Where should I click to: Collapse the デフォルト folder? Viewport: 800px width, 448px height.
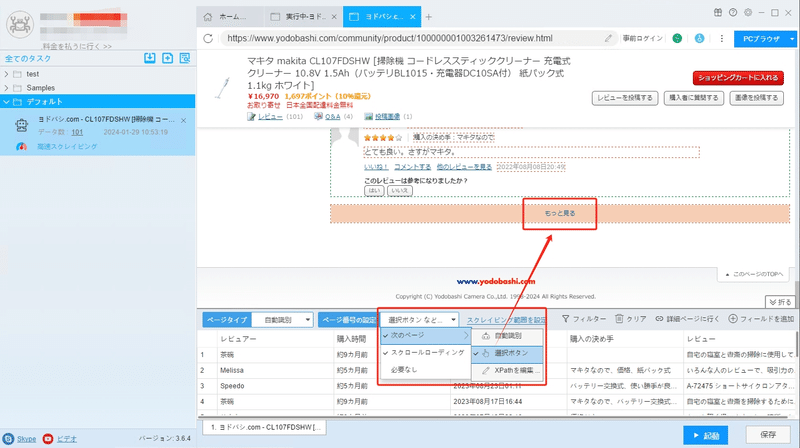pyautogui.click(x=6, y=102)
